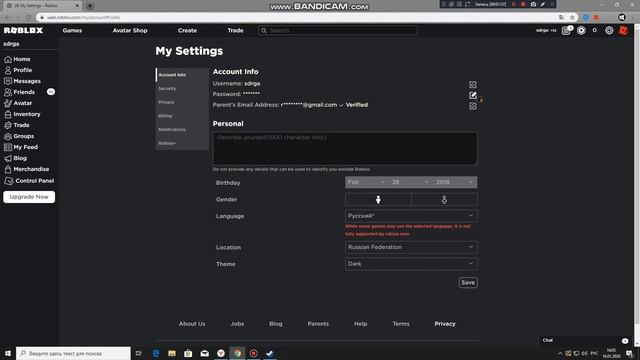Screen dimensions: 640x360
Task: Open the Location dropdown showing Russian Federation
Action: coord(411,247)
